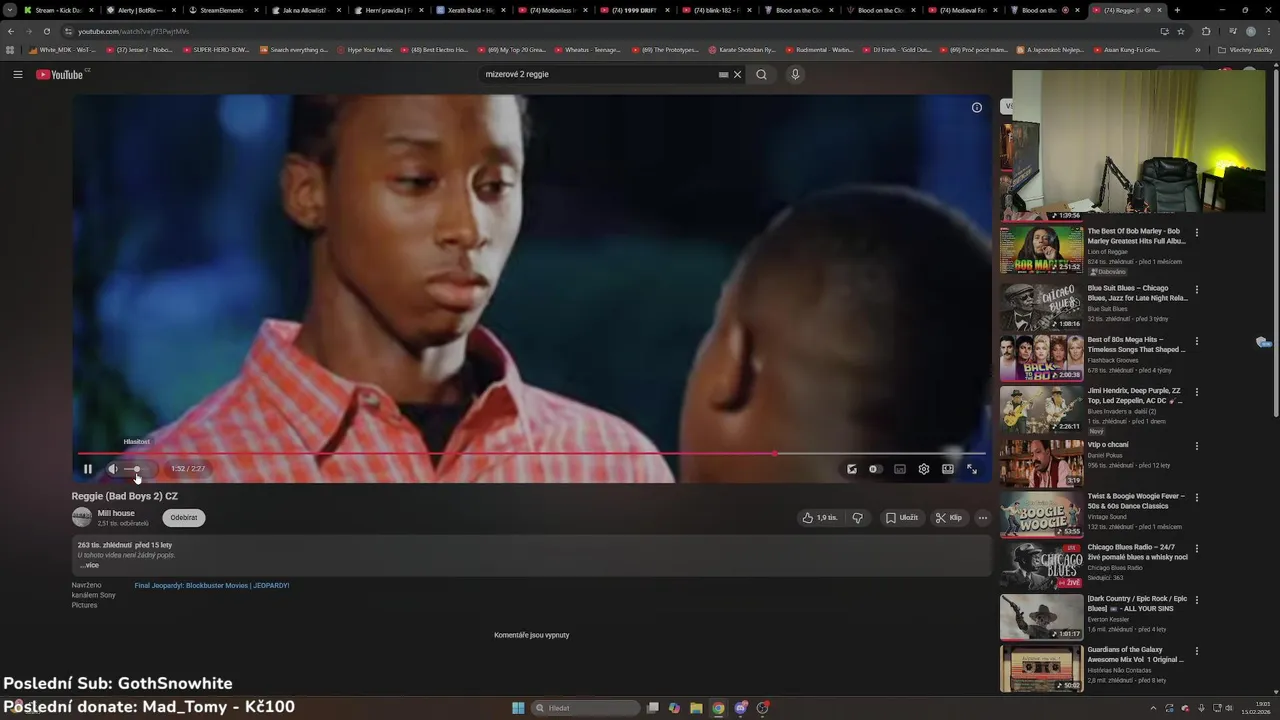Open the Mill house channel avatar
The image size is (1280, 720).
point(82,517)
